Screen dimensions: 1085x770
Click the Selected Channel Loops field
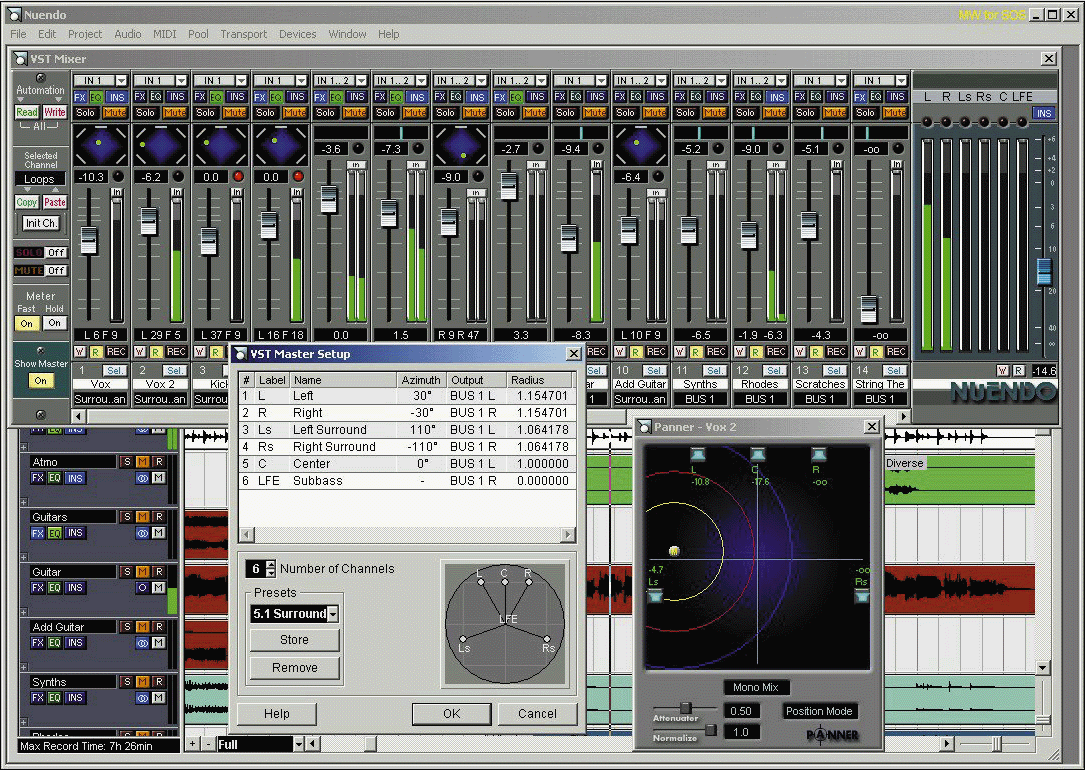(x=40, y=179)
